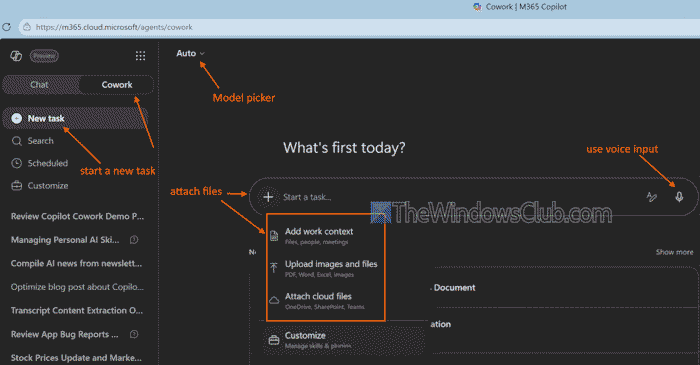Open Managing Personal AI Ski... task
Screen dimensions: 700x365
click(x=65, y=240)
